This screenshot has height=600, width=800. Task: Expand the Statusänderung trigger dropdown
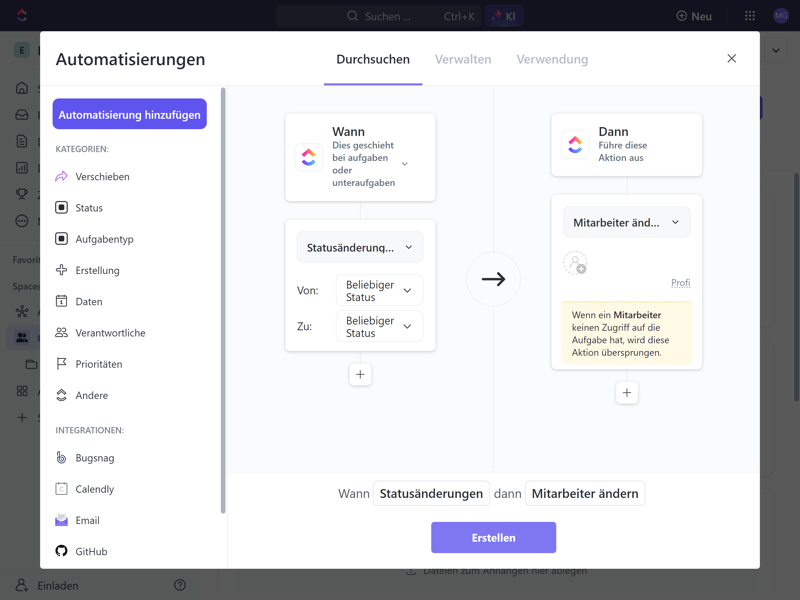pyautogui.click(x=360, y=247)
